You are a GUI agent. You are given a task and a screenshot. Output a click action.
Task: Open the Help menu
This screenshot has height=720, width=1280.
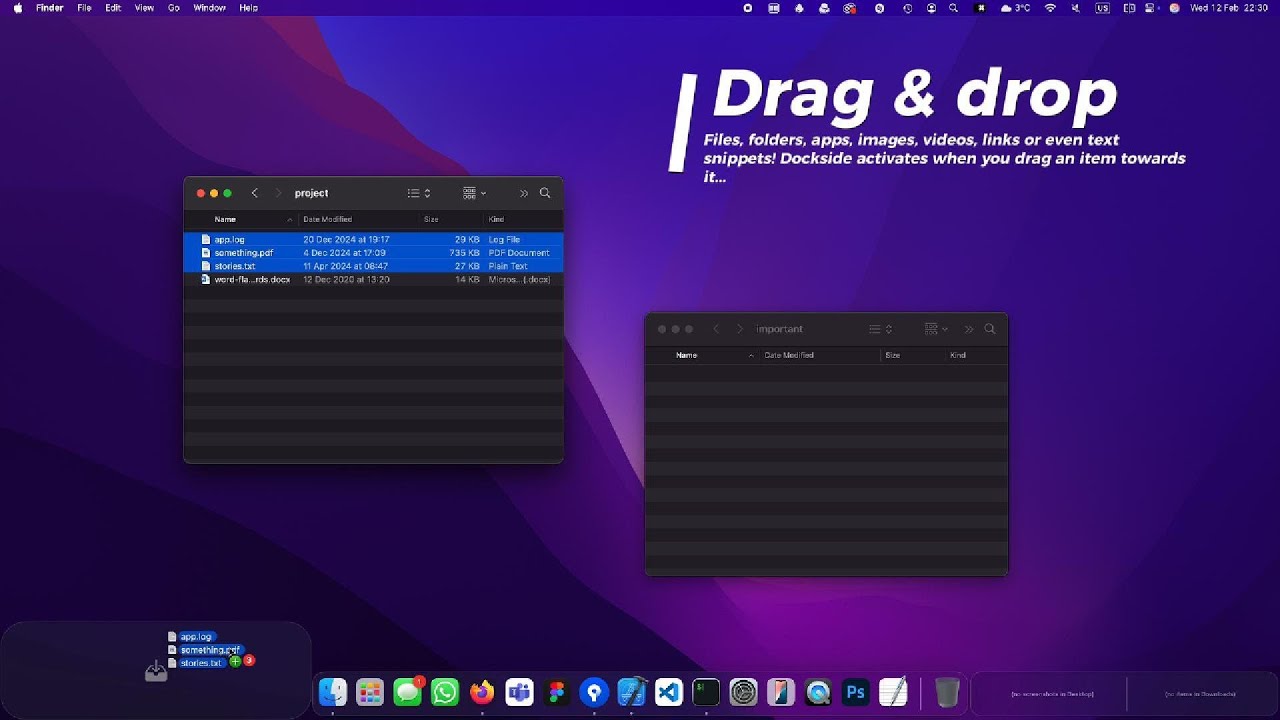[x=249, y=8]
